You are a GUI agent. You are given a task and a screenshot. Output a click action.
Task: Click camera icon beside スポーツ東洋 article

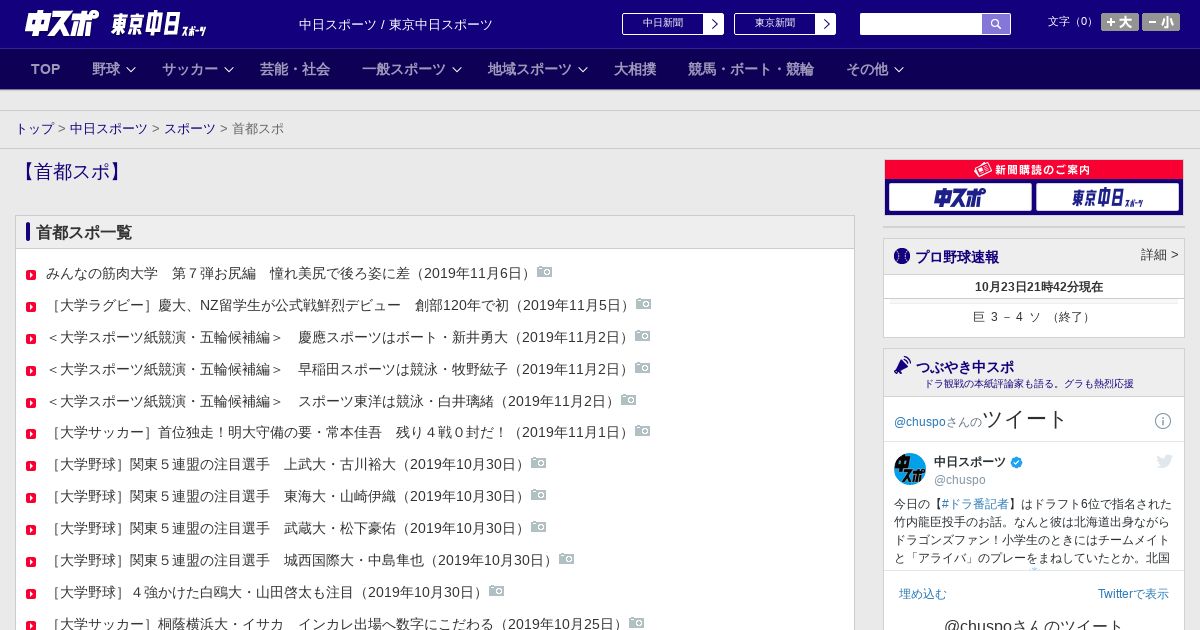pyautogui.click(x=629, y=400)
